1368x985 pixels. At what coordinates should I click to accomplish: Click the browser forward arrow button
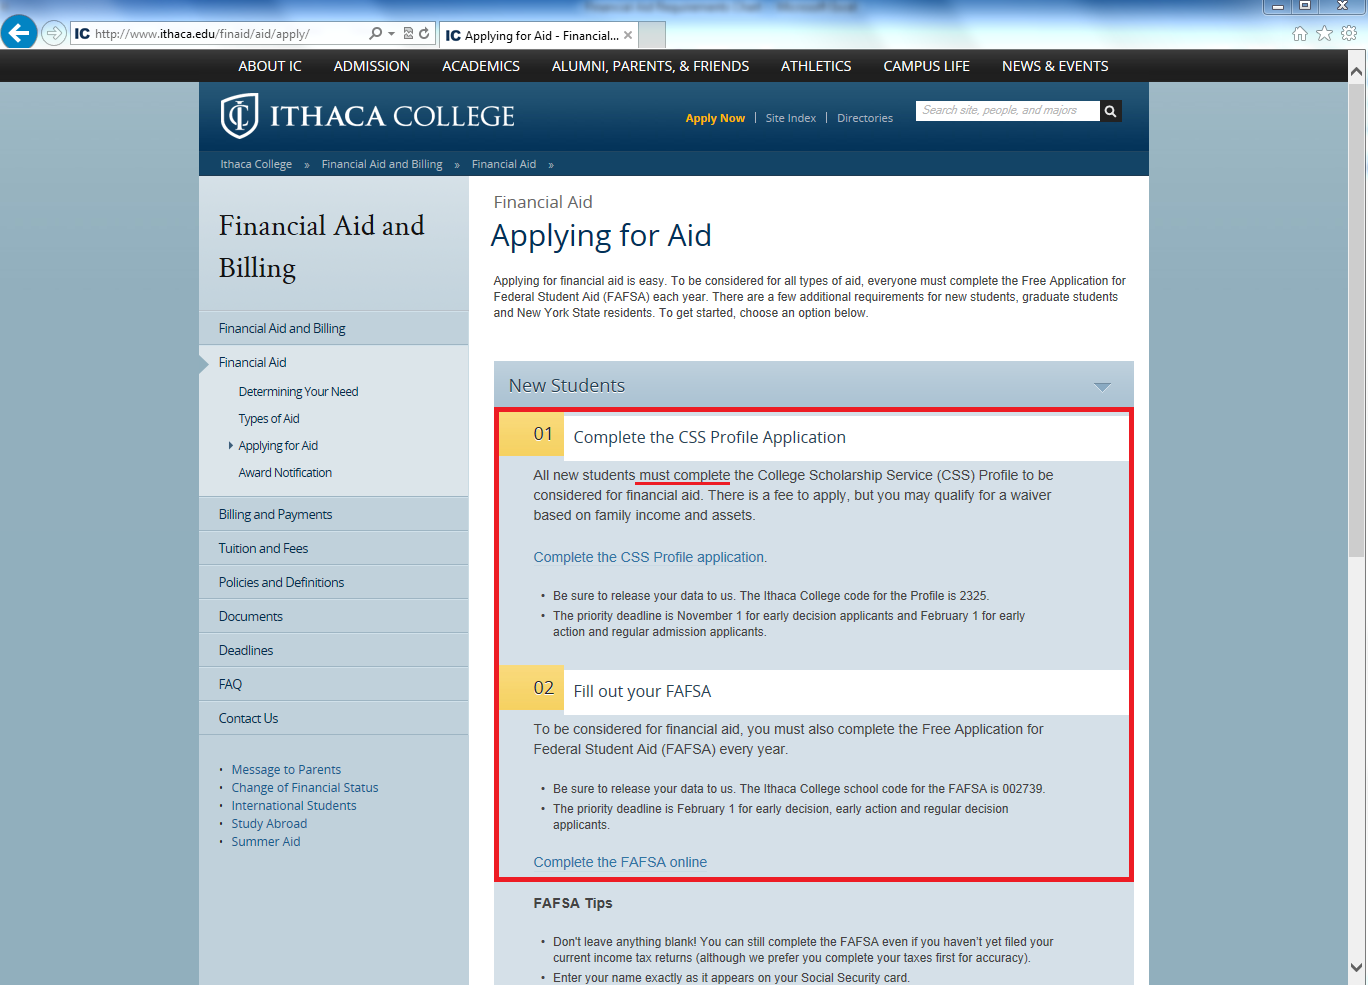click(x=54, y=33)
